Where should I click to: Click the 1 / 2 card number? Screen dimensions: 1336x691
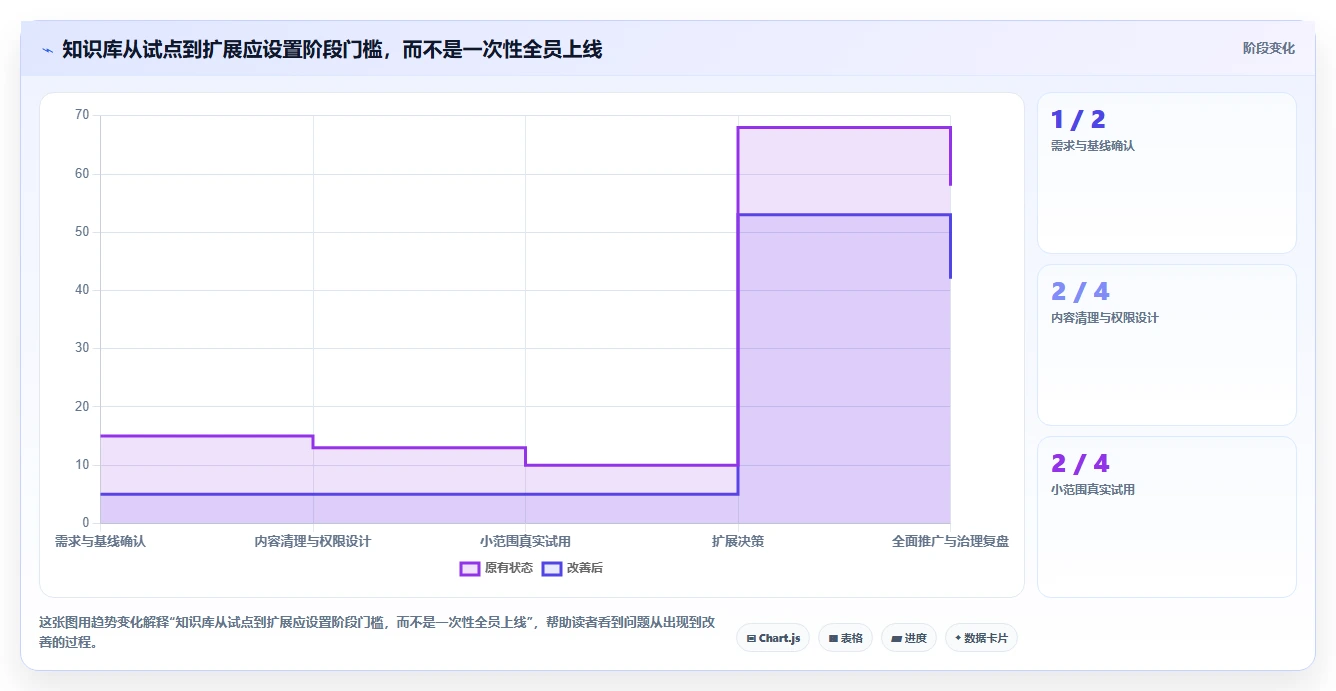tap(1078, 120)
